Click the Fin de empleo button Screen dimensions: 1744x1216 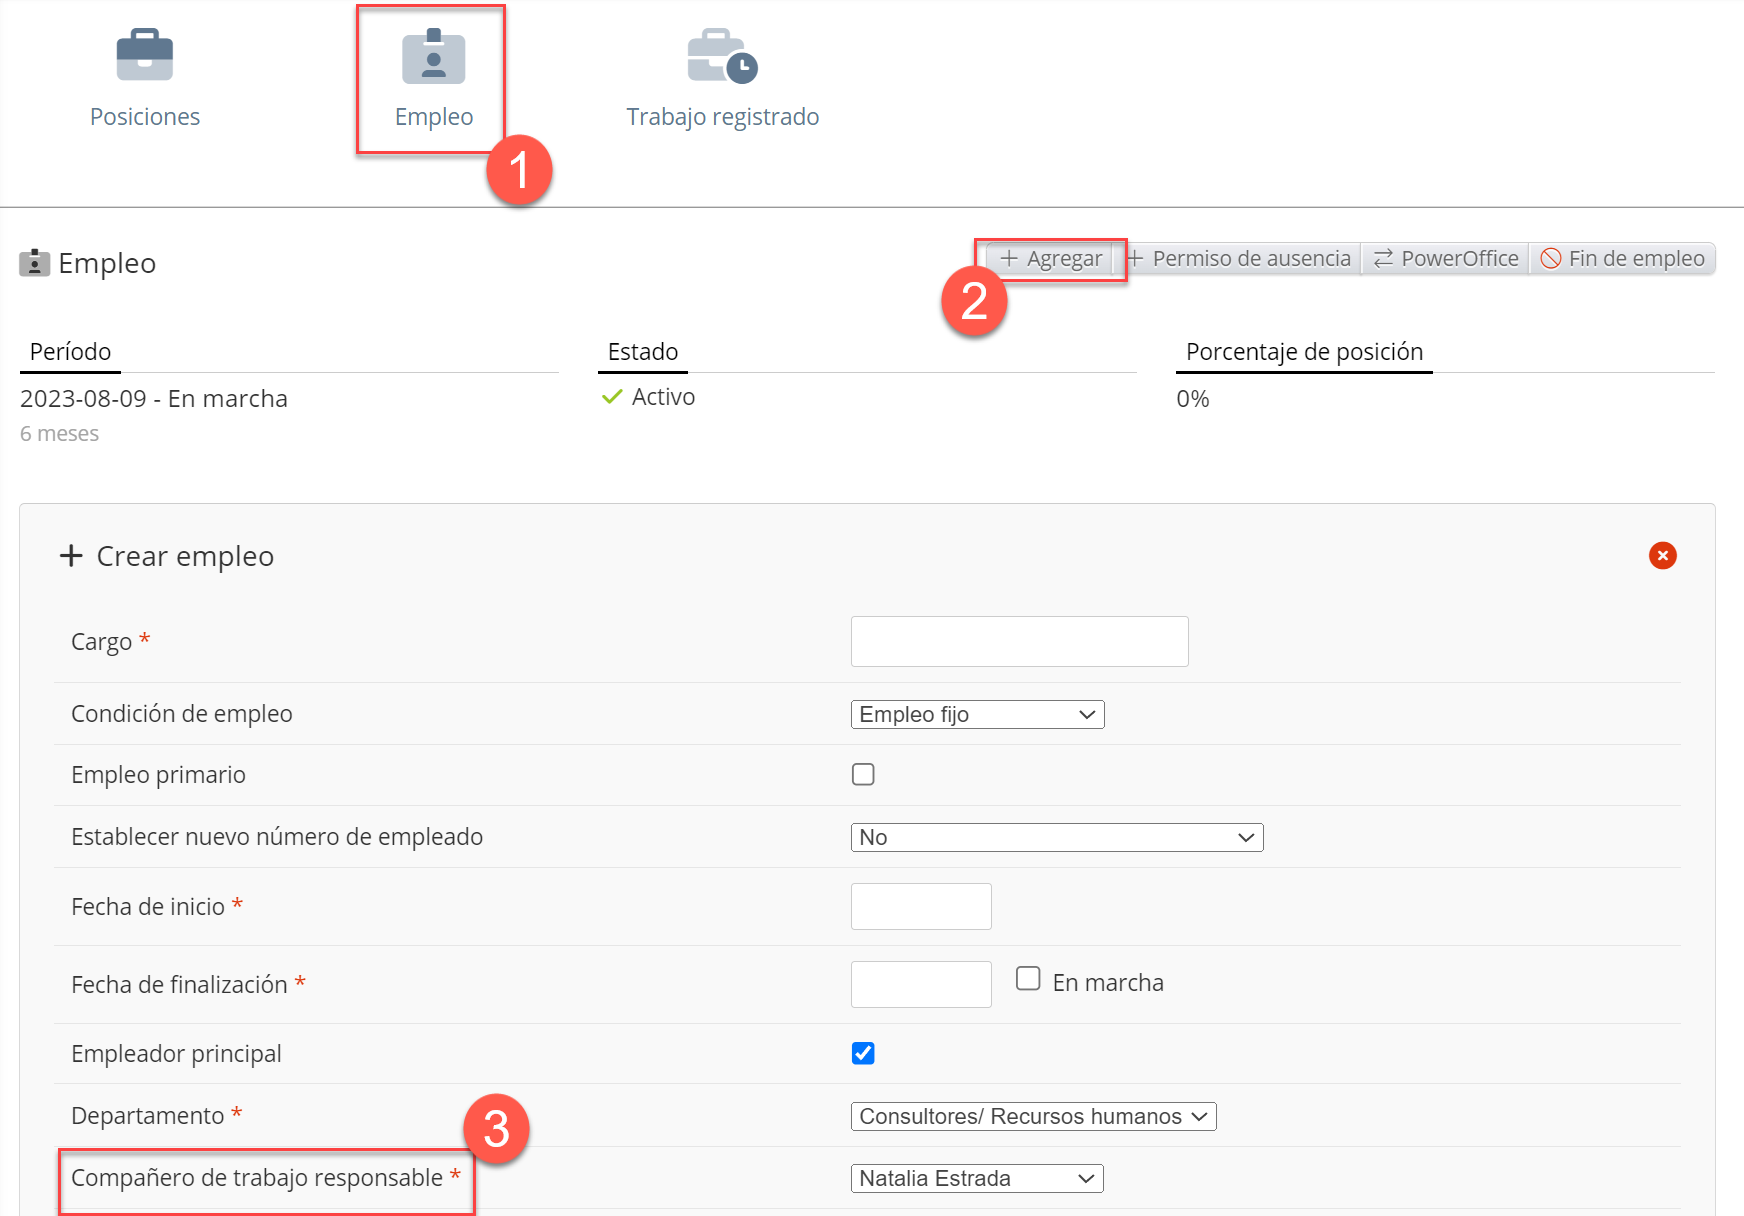pos(1622,259)
